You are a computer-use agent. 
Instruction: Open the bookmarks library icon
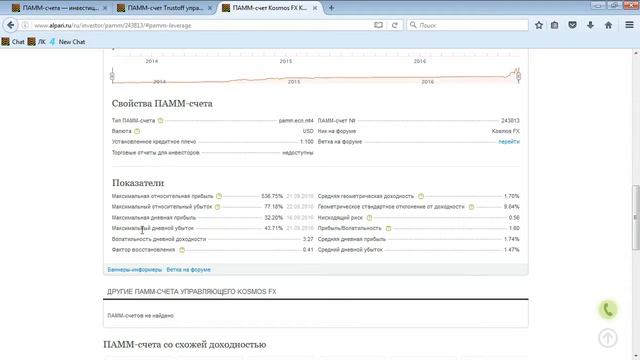pyautogui.click(x=554, y=25)
